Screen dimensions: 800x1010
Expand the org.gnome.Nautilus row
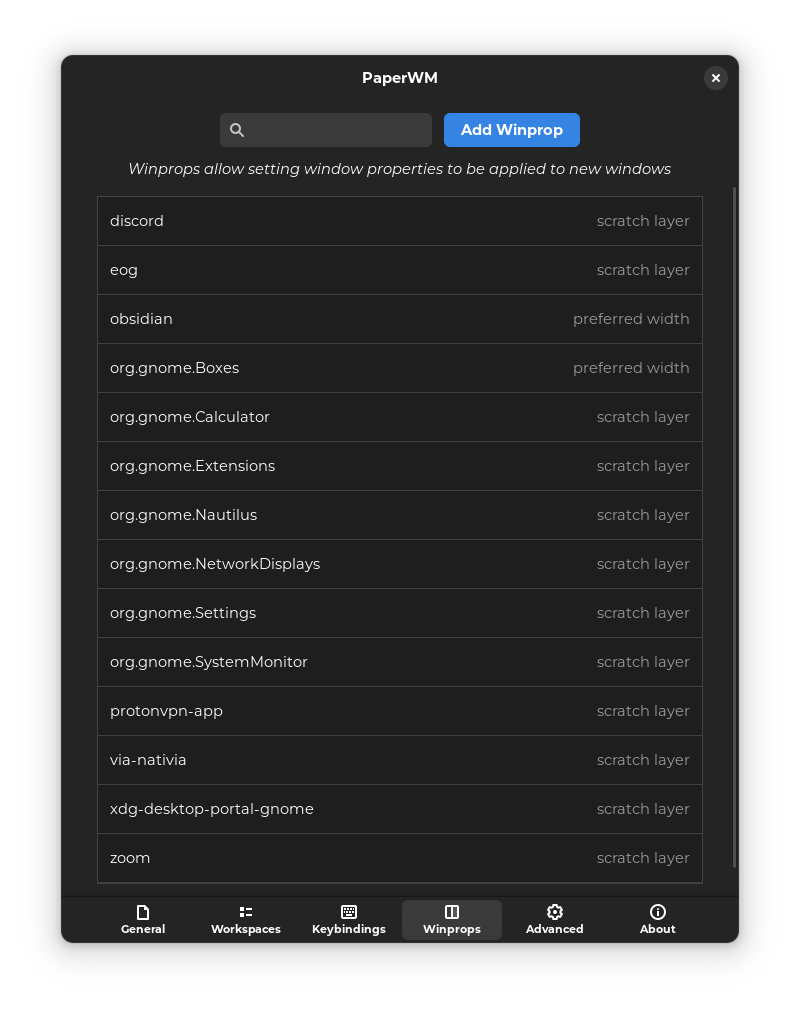pos(399,515)
